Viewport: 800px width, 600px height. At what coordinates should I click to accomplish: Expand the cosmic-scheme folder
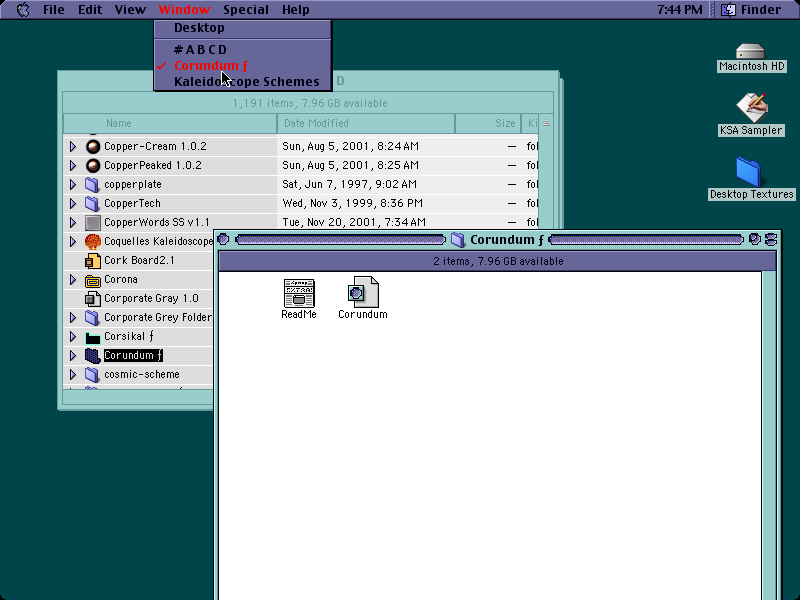73,374
